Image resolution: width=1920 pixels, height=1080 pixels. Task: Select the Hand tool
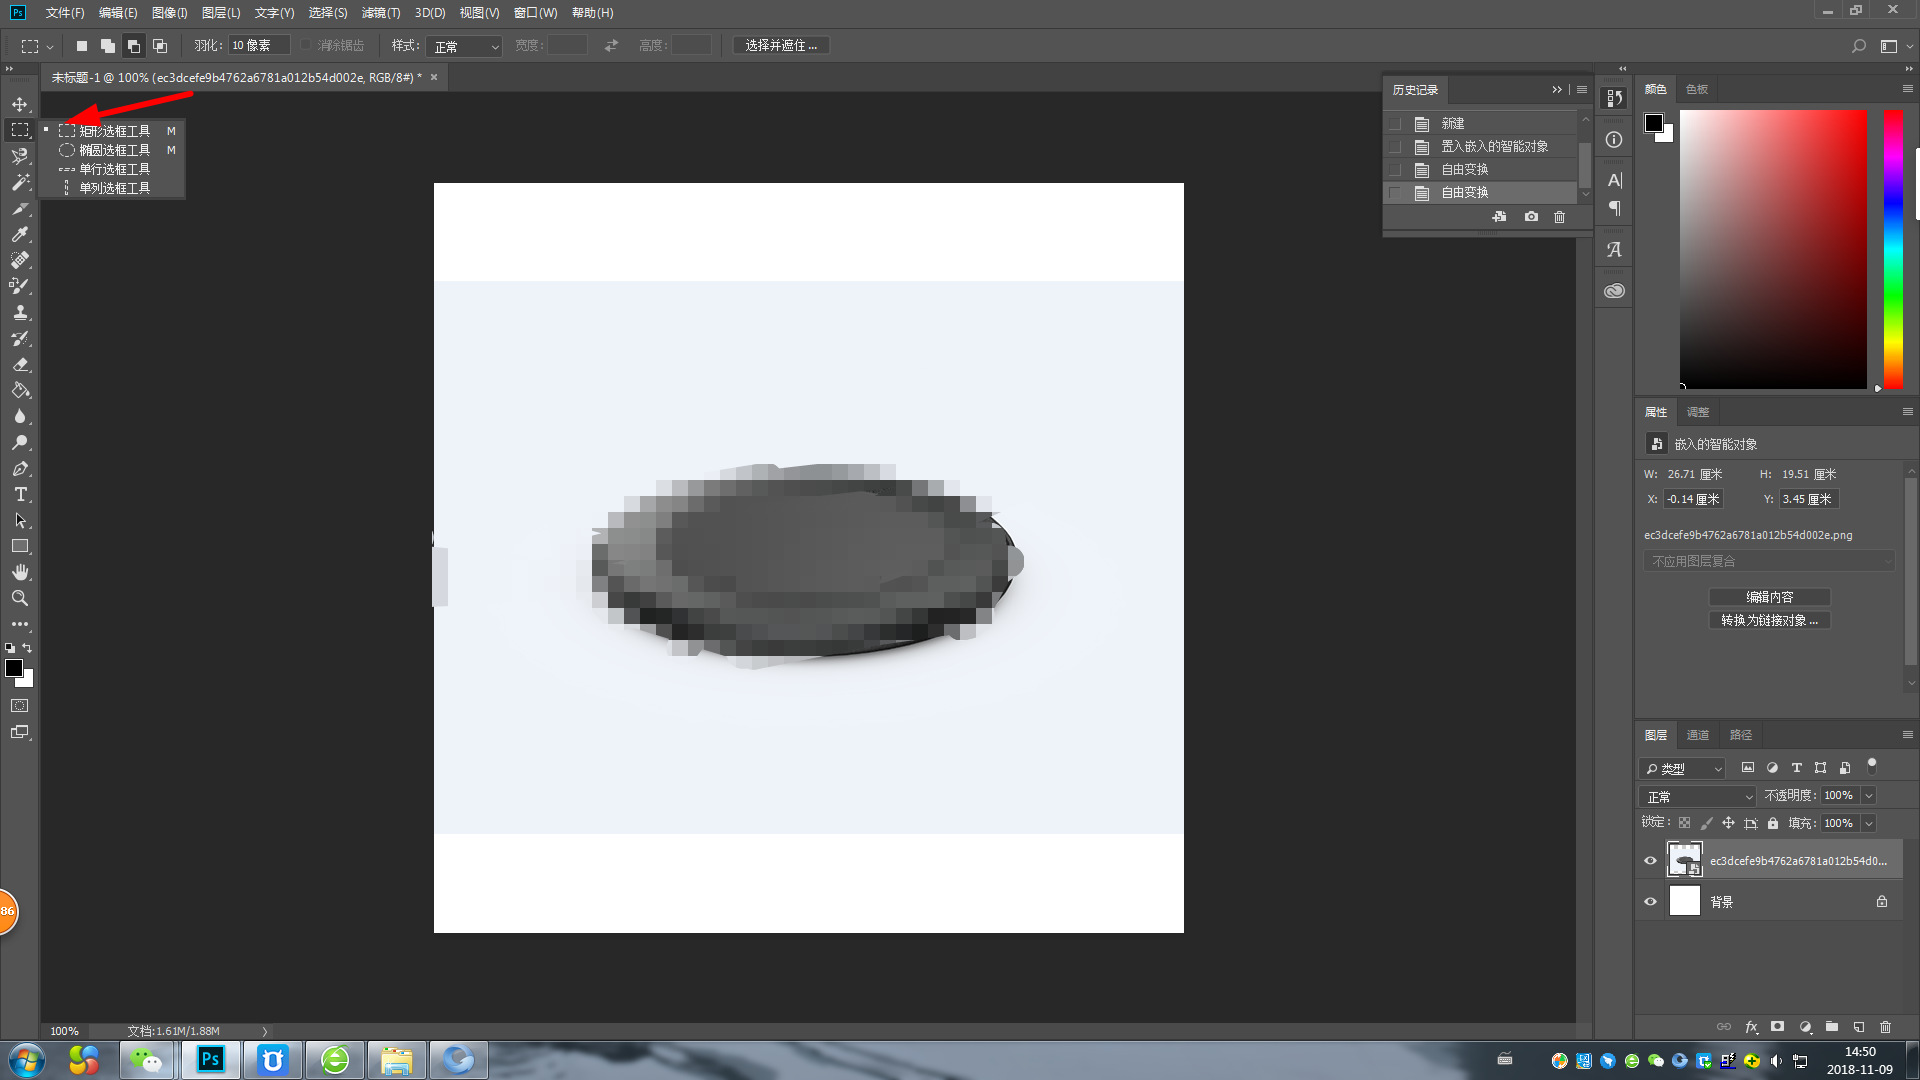[20, 572]
